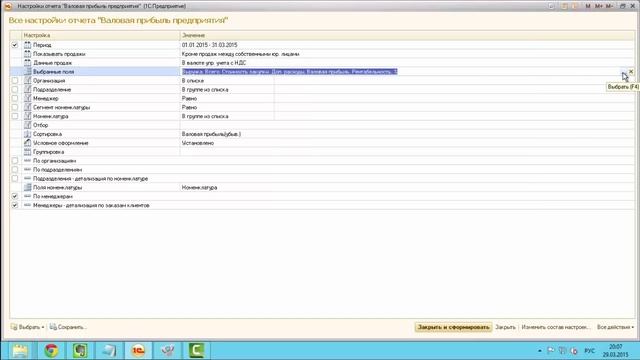The image size is (640, 360).
Task: Click the icon beside Данные продаж
Action: pyautogui.click(x=27, y=63)
